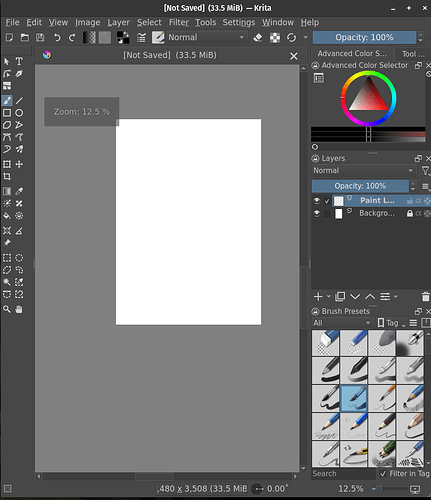
Task: Delete layer with trash icon
Action: 425,296
